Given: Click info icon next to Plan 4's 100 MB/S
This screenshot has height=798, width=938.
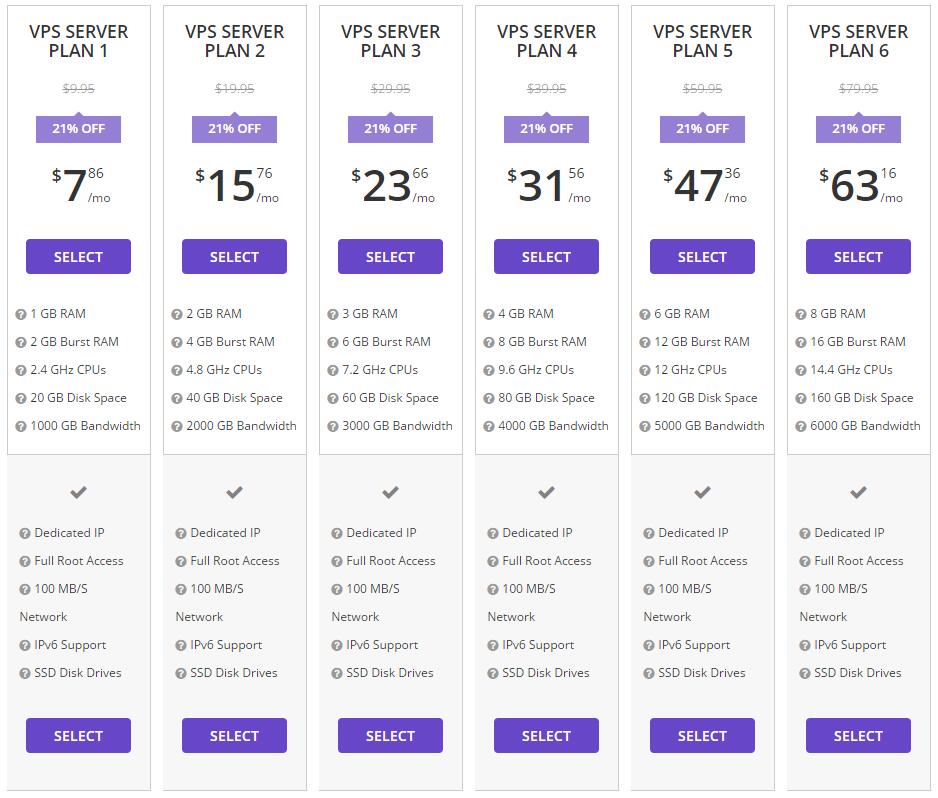Looking at the screenshot, I should point(492,589).
